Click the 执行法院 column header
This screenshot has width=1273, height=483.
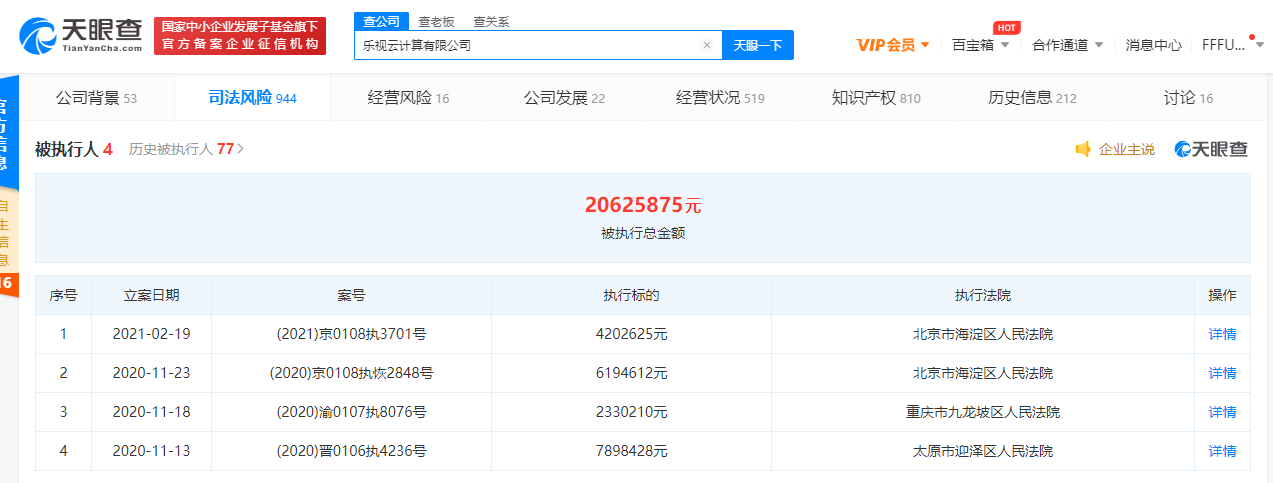983,295
